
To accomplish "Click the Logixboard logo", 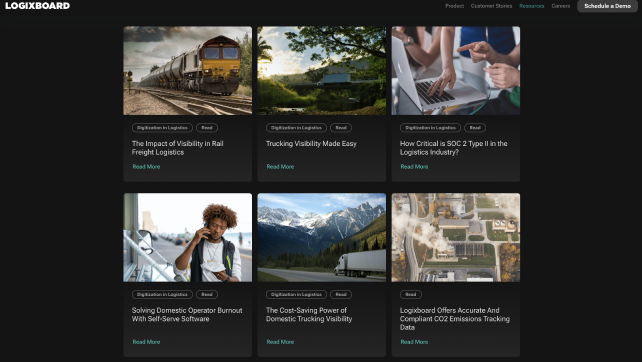I will [x=37, y=6].
